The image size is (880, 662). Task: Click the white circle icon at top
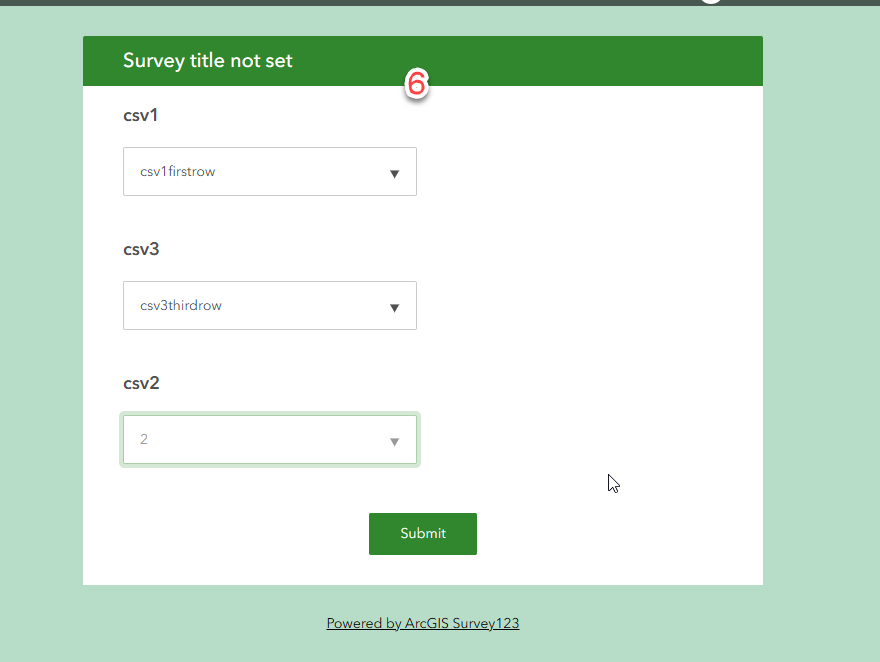(x=710, y=2)
